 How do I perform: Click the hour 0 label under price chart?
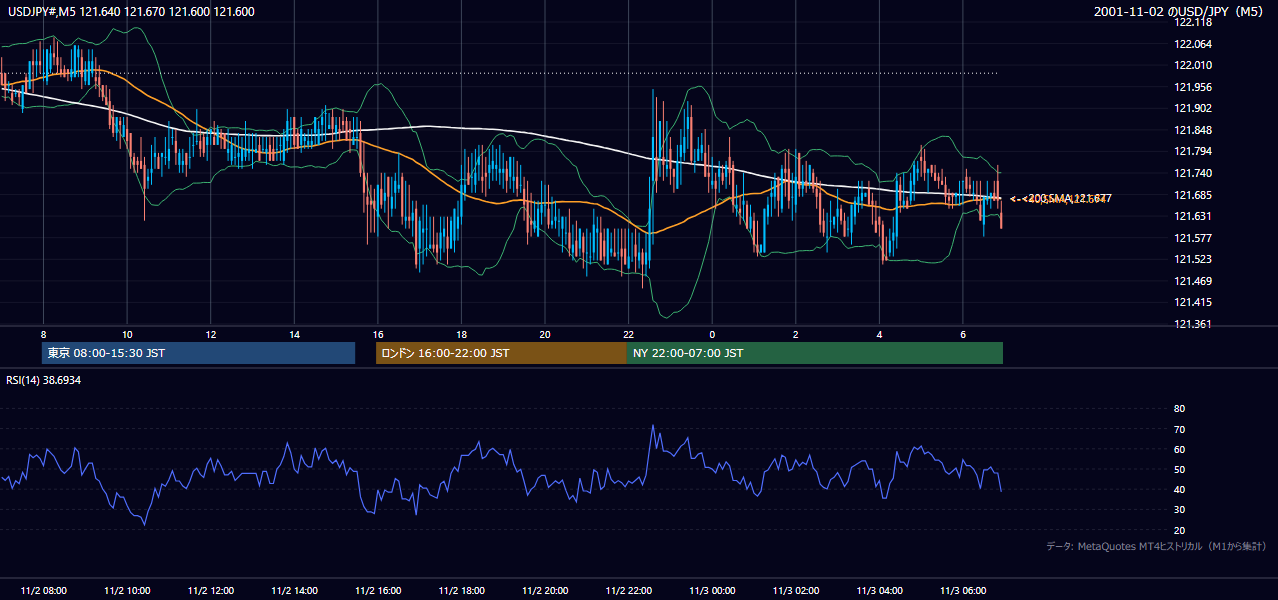[x=712, y=334]
